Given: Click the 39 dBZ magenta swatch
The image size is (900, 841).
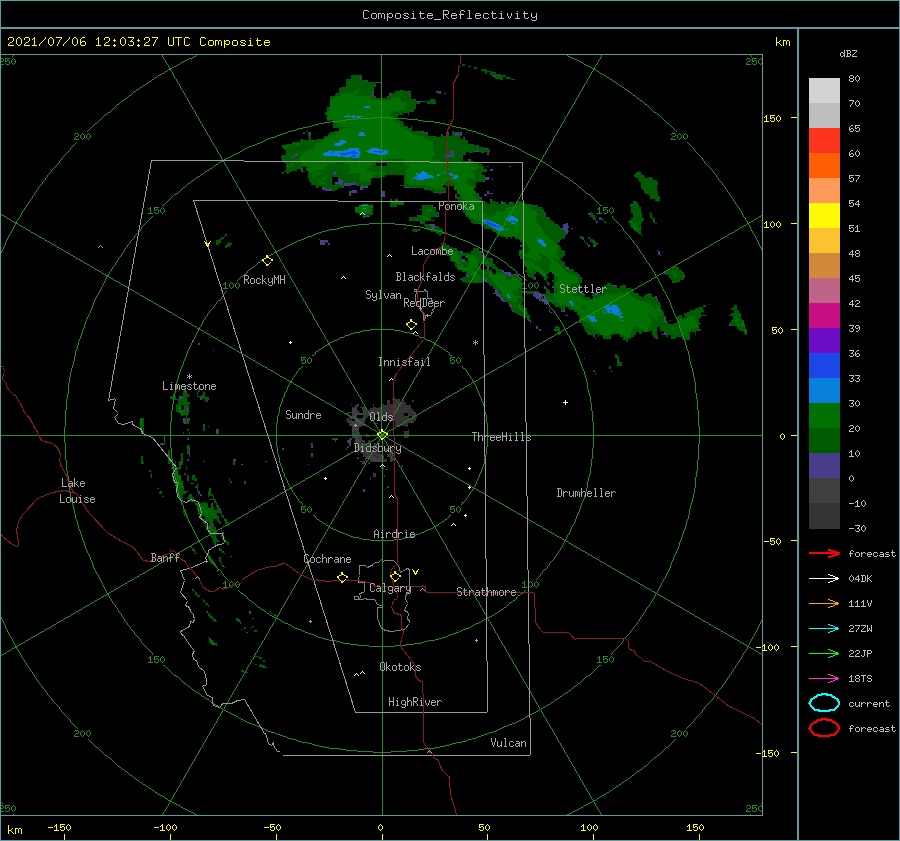Looking at the screenshot, I should [824, 315].
